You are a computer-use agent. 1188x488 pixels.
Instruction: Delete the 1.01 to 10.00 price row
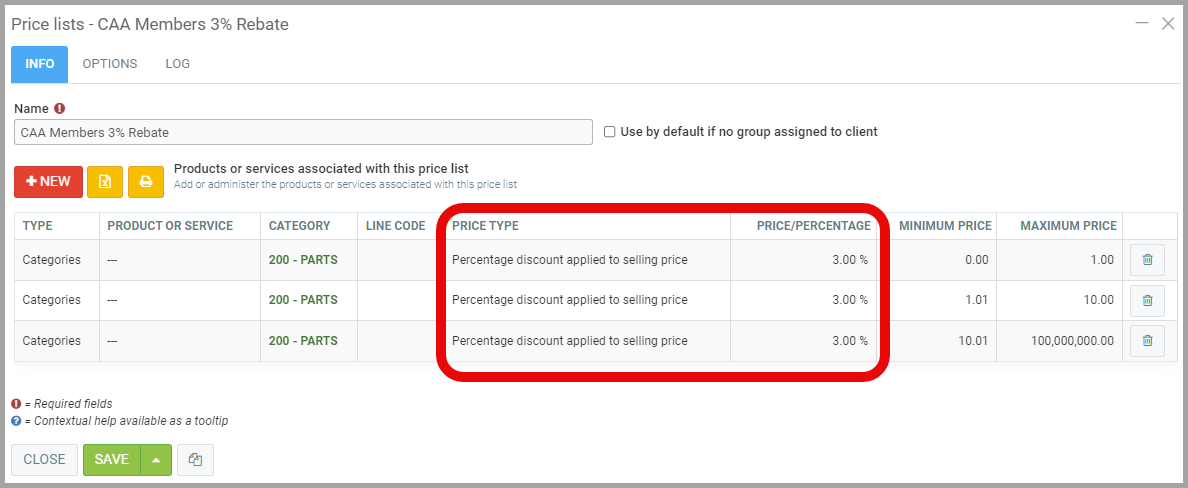[x=1147, y=300]
